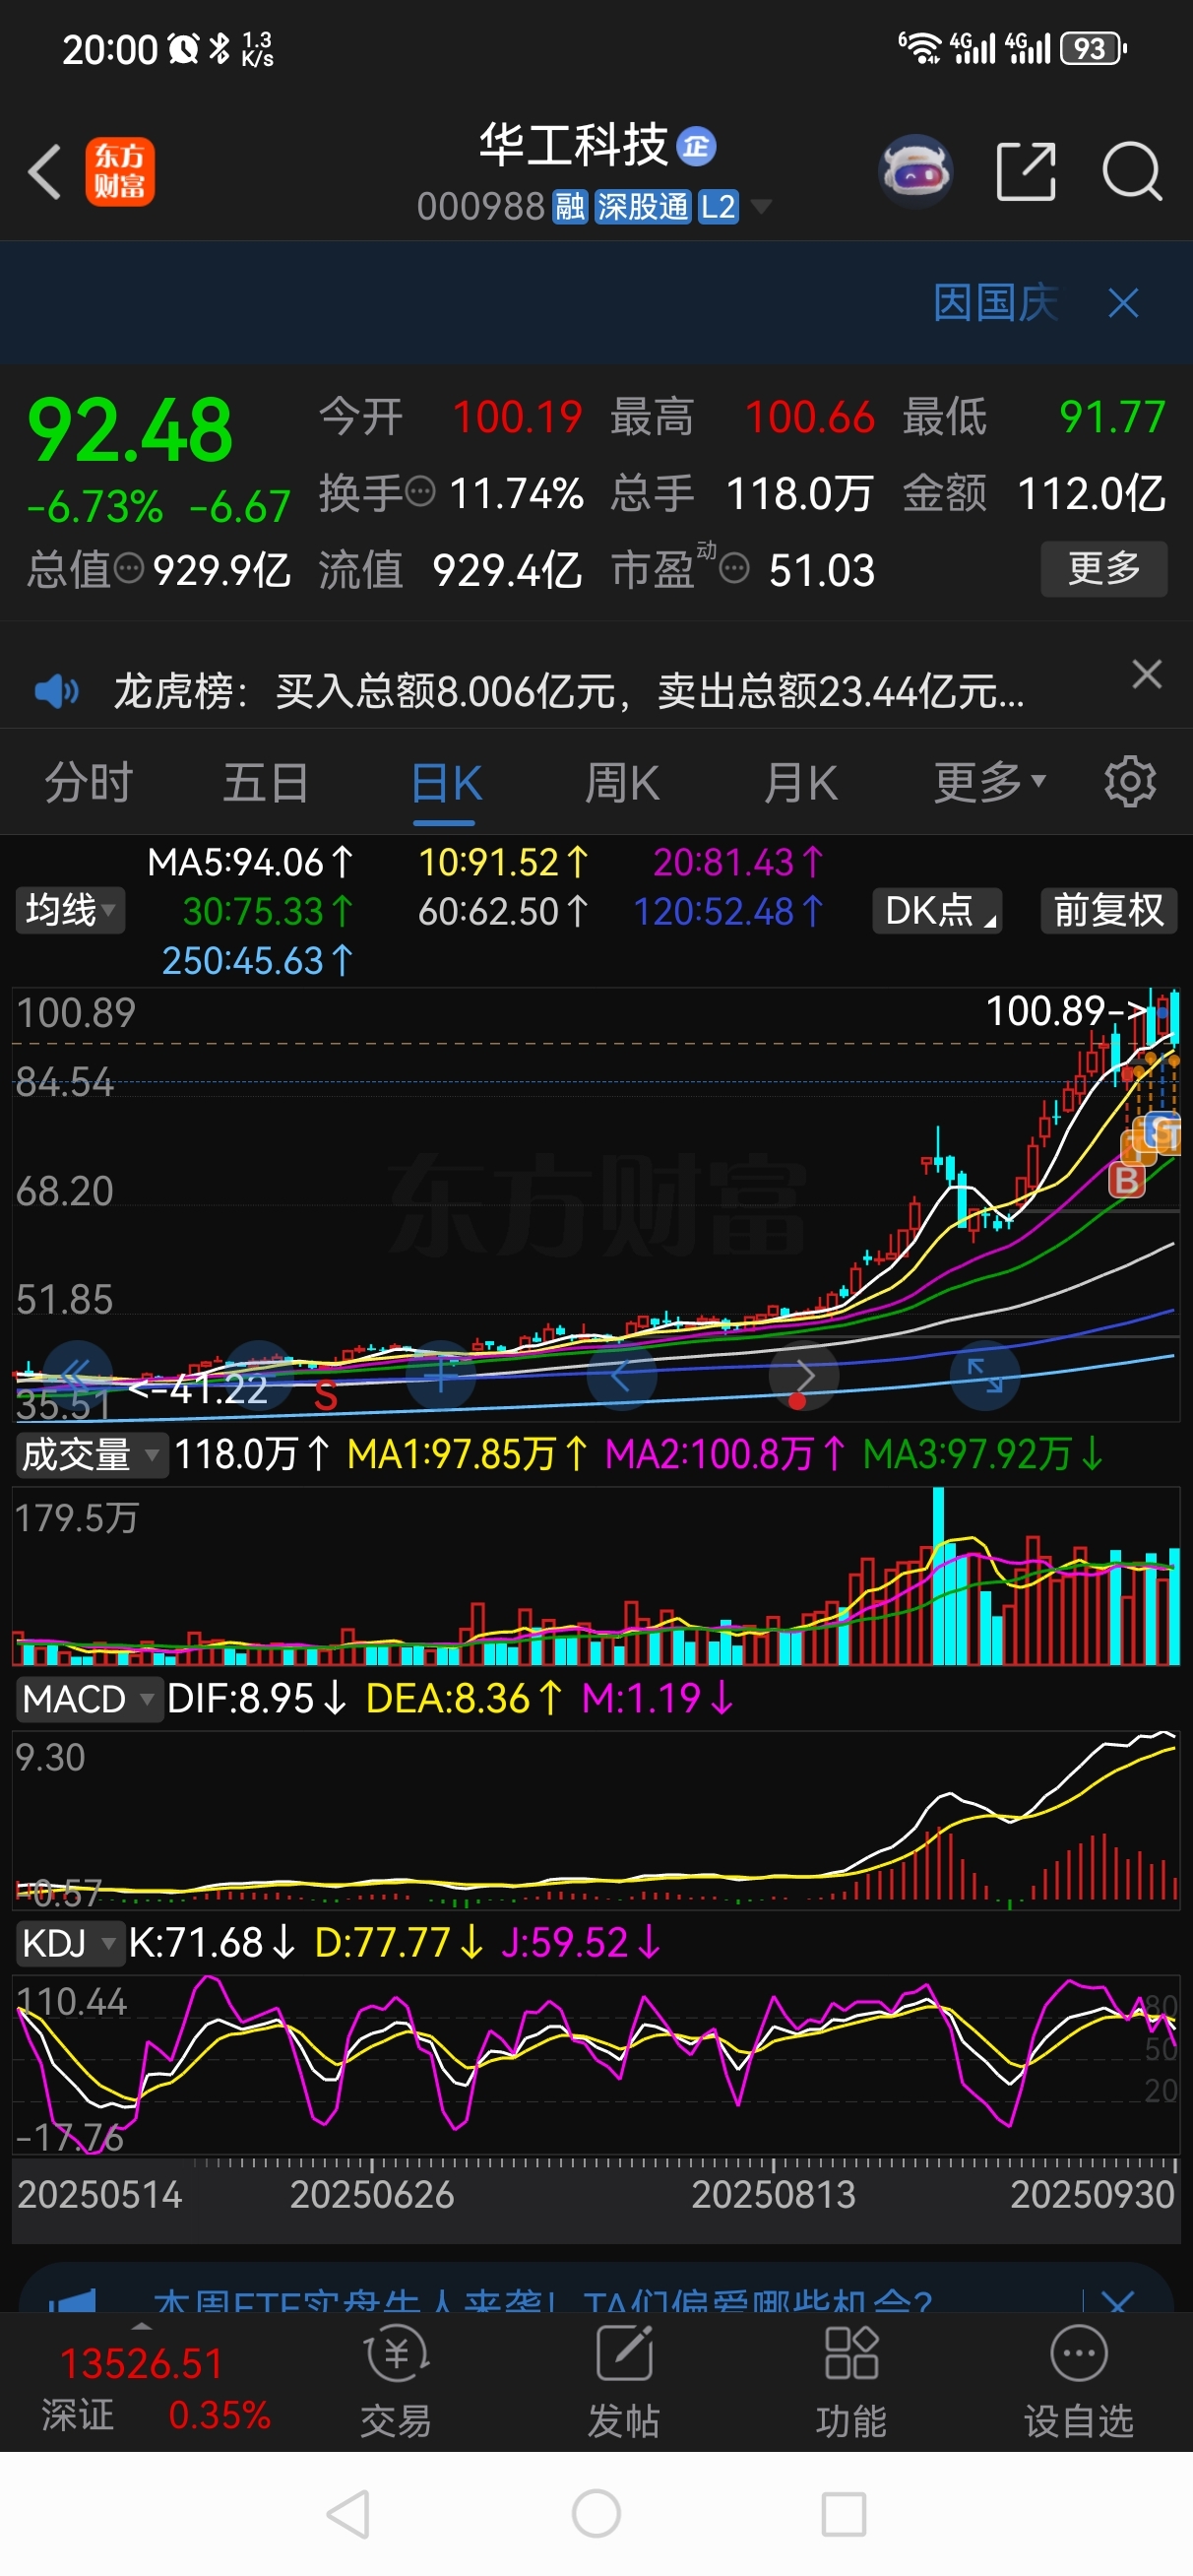The height and width of the screenshot is (2576, 1193).
Task: Switch to the 月K tab
Action: click(800, 783)
